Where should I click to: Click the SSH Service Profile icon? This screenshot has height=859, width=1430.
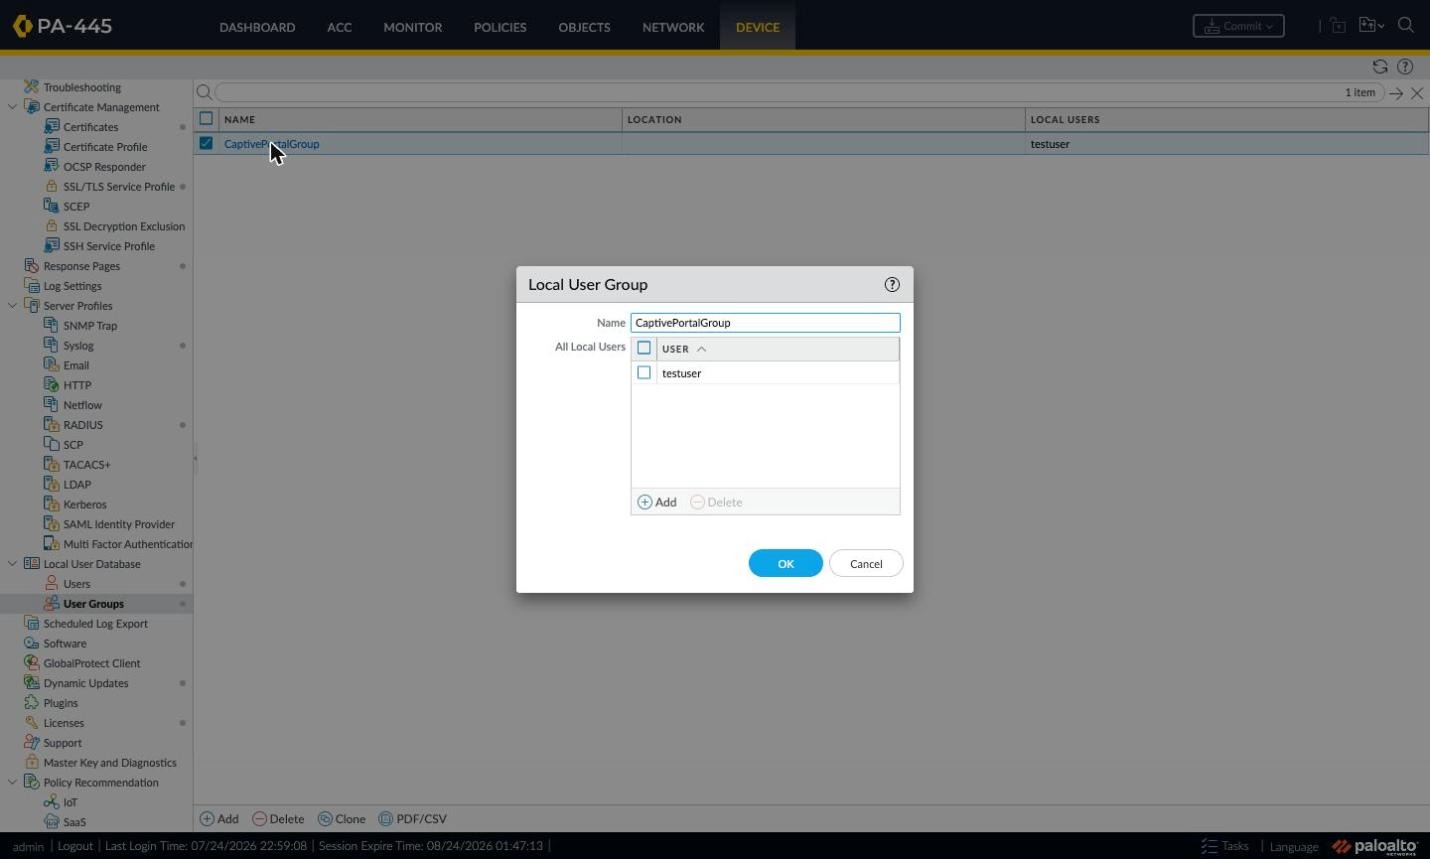[52, 246]
